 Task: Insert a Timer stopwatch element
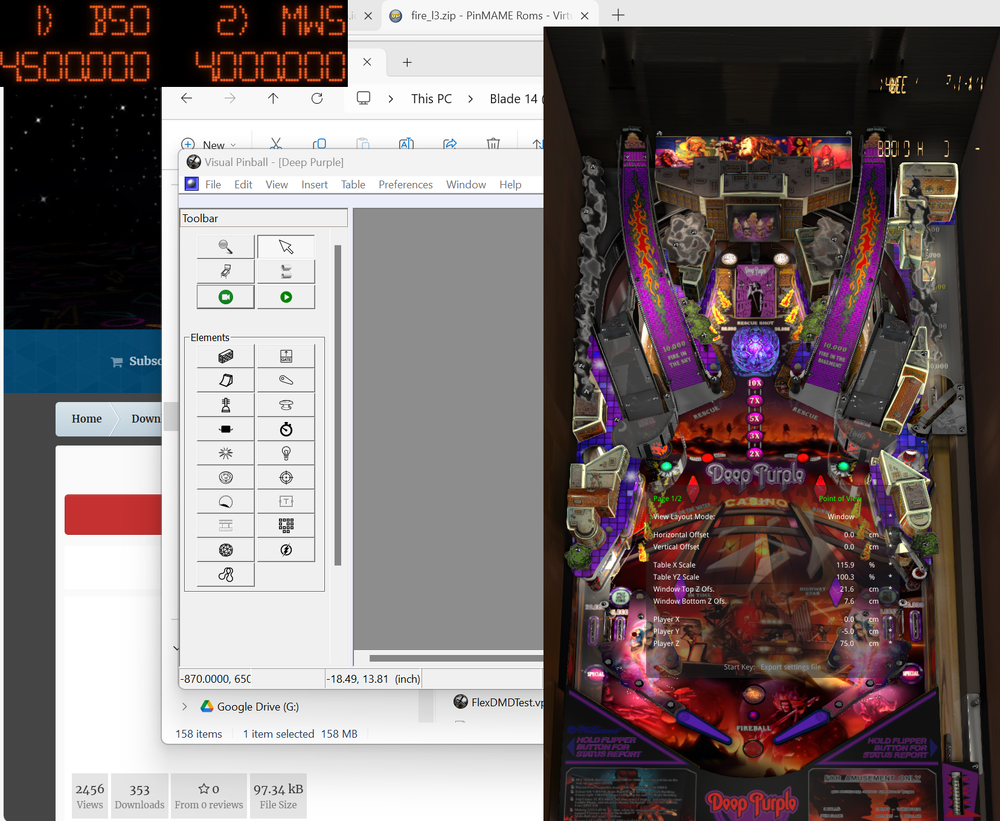click(x=286, y=429)
